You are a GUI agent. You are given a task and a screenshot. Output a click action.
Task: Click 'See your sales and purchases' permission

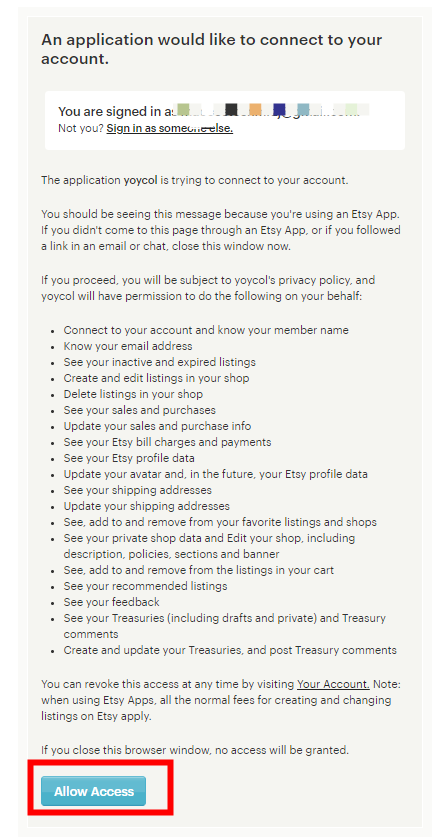[140, 410]
